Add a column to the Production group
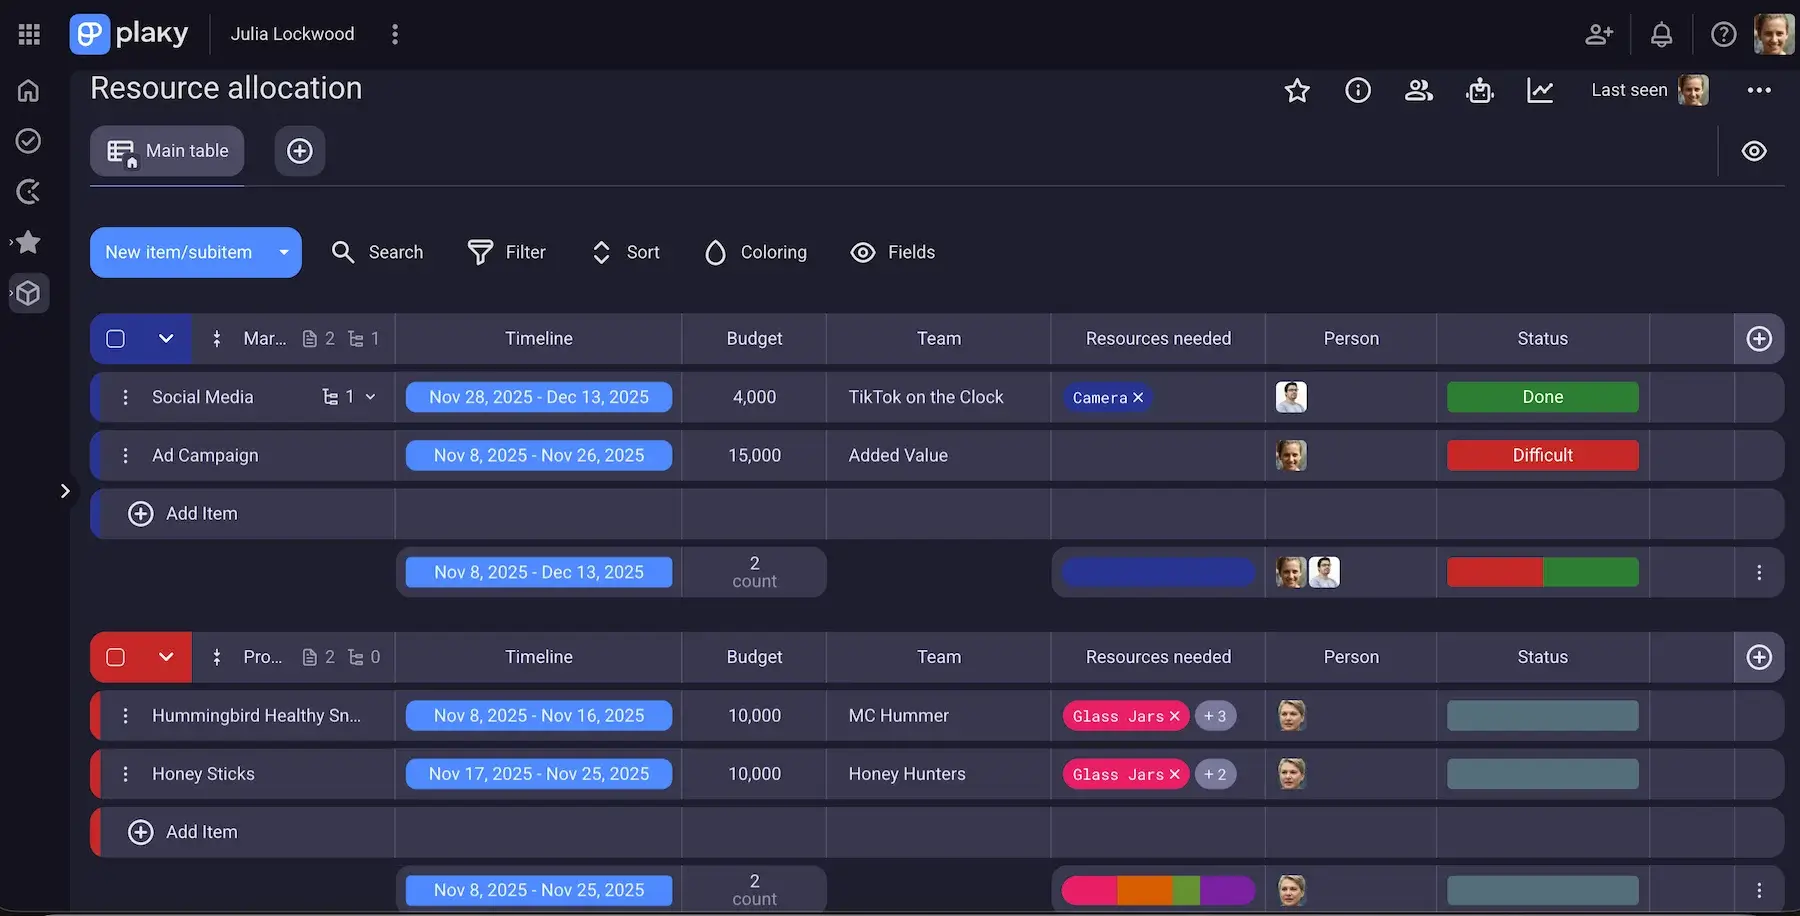Screen dimensions: 1800x916 [1759, 657]
